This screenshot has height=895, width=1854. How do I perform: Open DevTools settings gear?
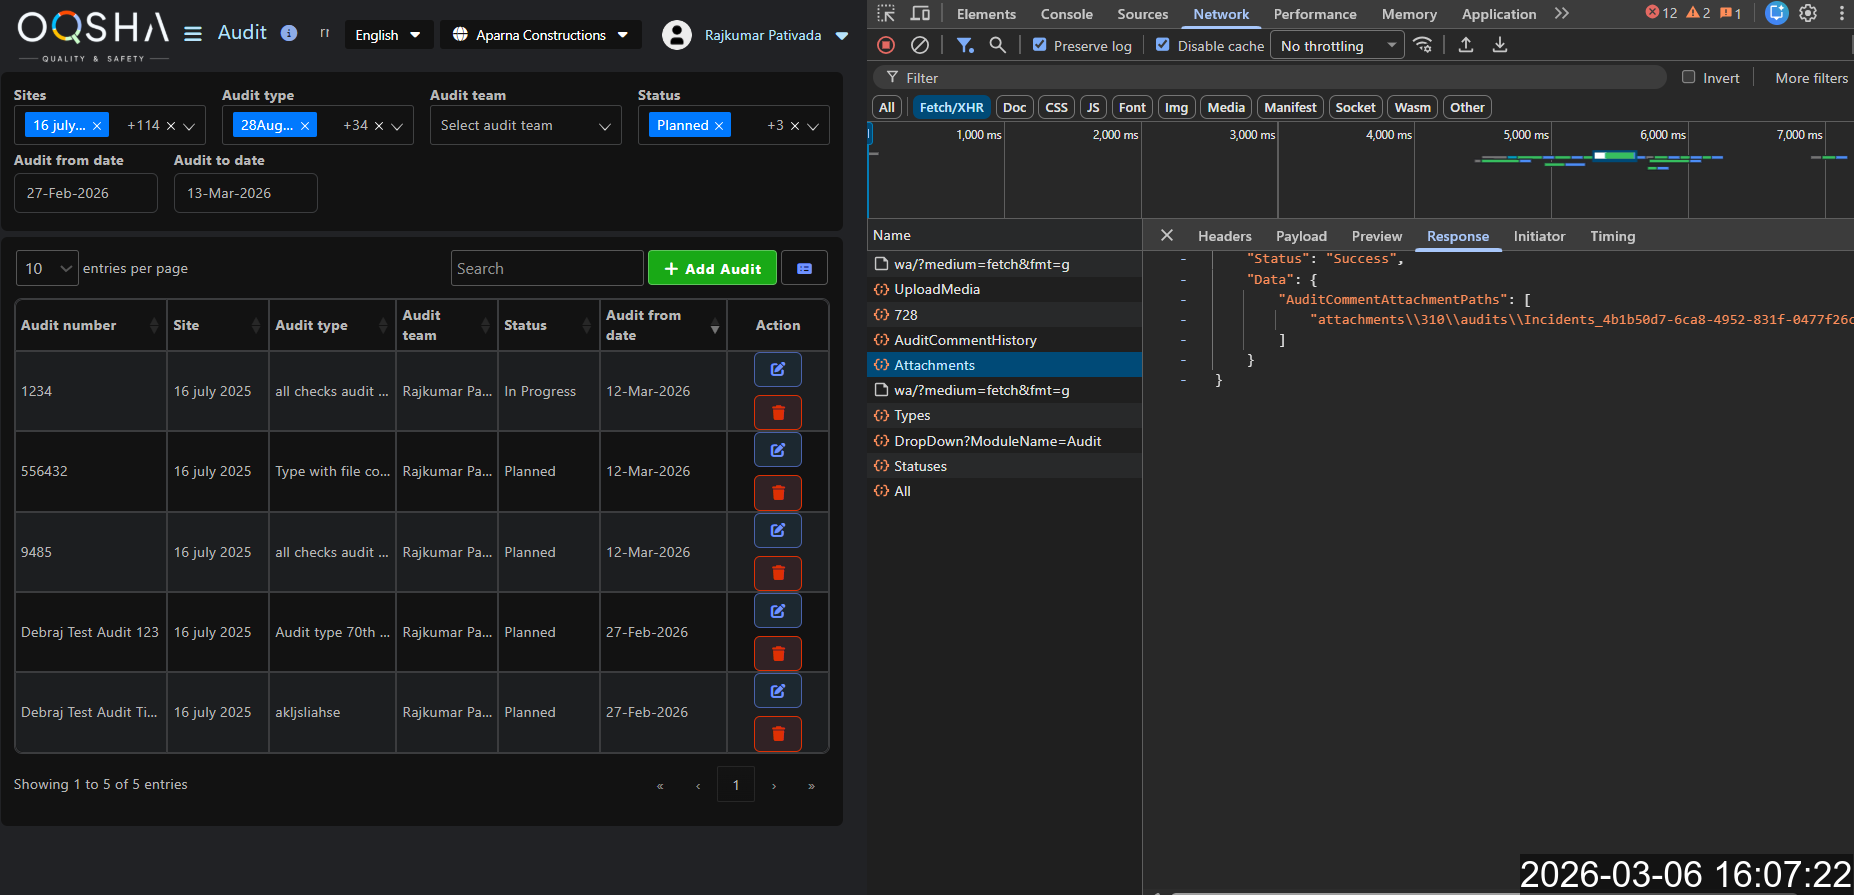[x=1808, y=13]
